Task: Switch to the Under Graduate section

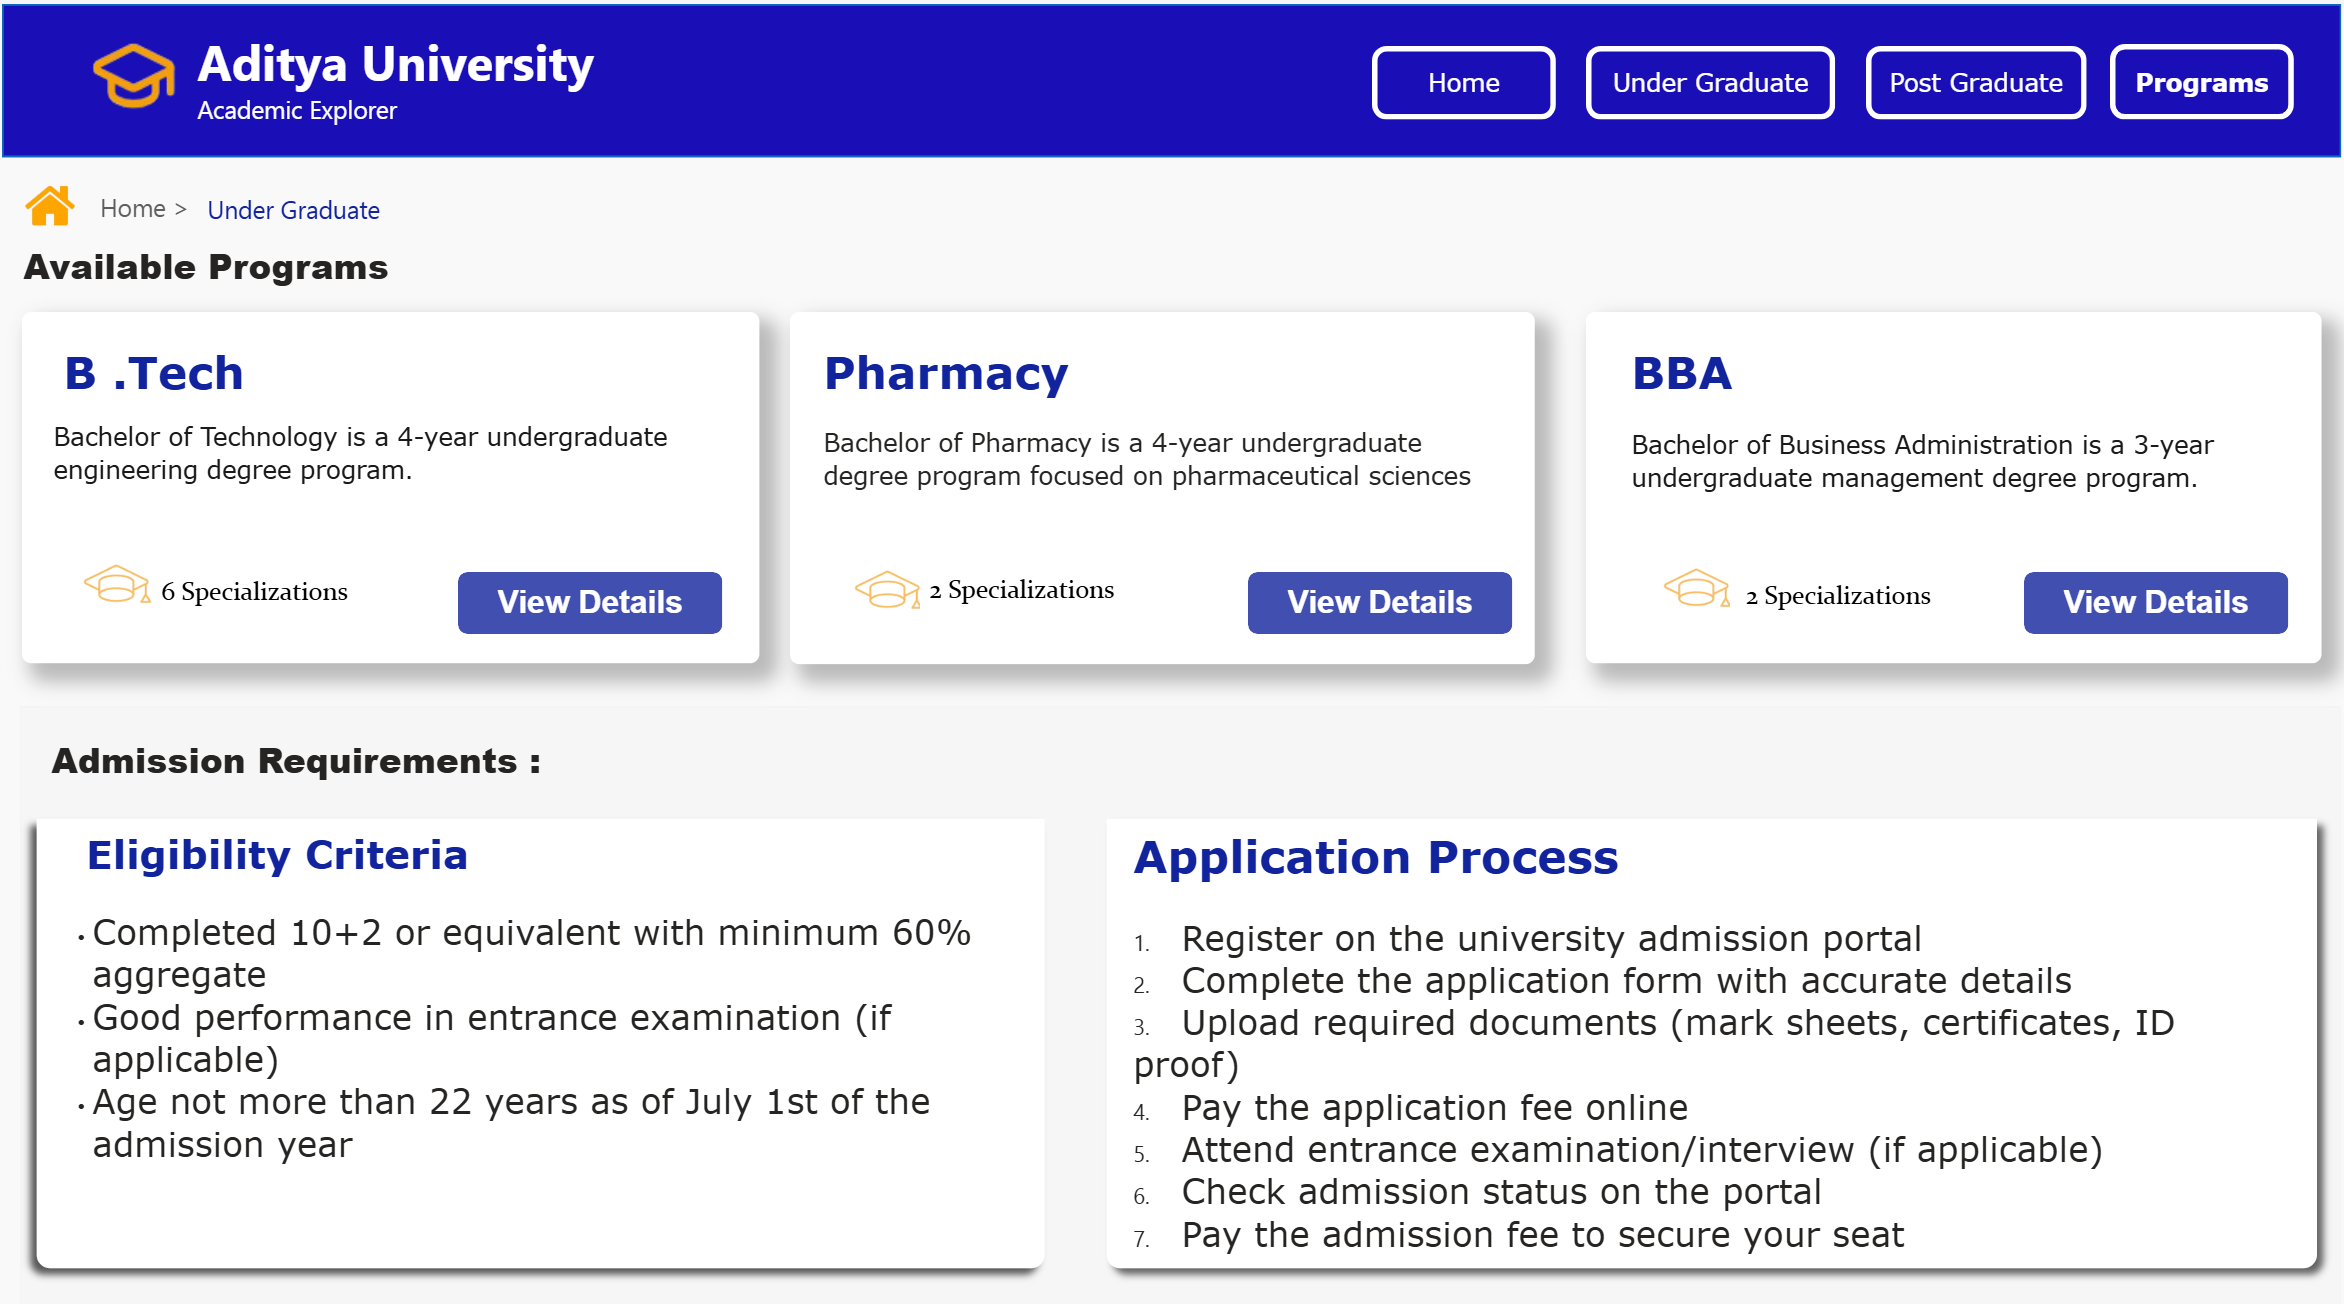Action: click(1709, 82)
